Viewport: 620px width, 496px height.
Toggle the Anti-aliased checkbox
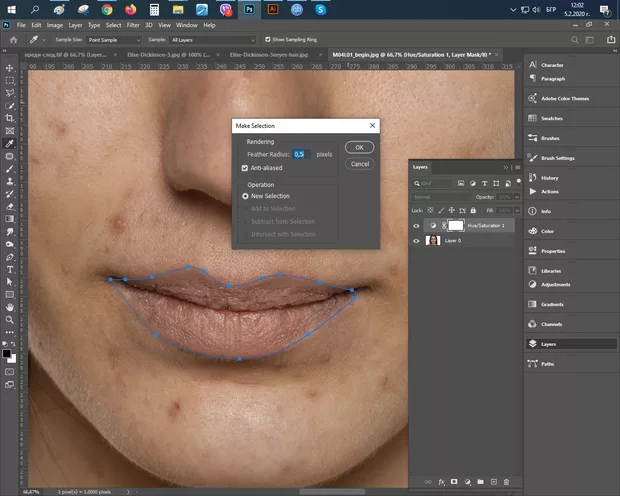point(245,168)
